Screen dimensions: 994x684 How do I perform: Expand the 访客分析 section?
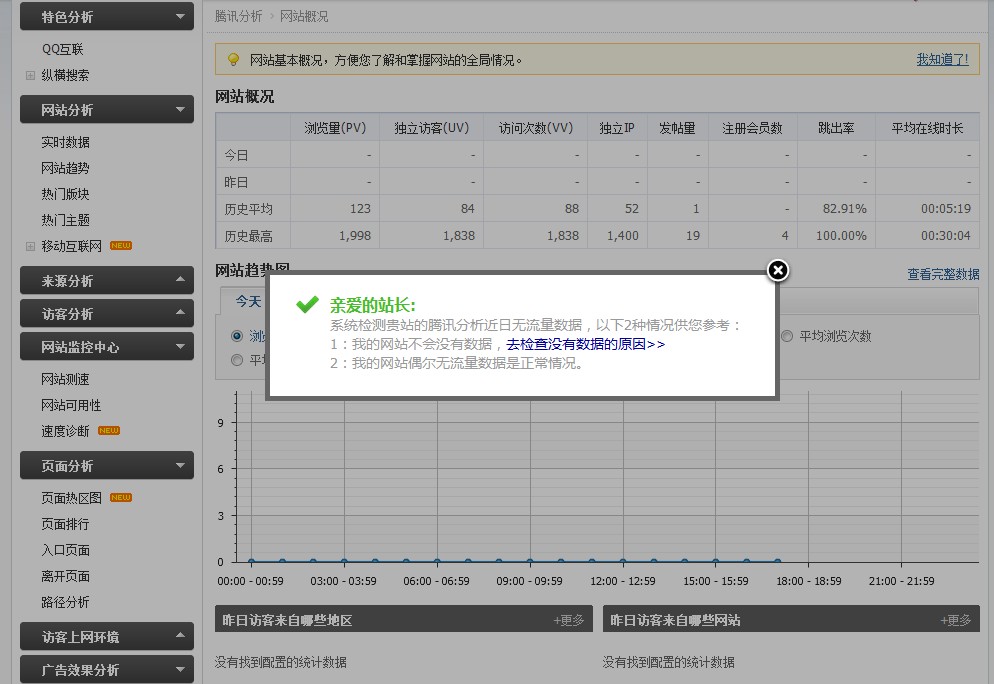point(106,314)
